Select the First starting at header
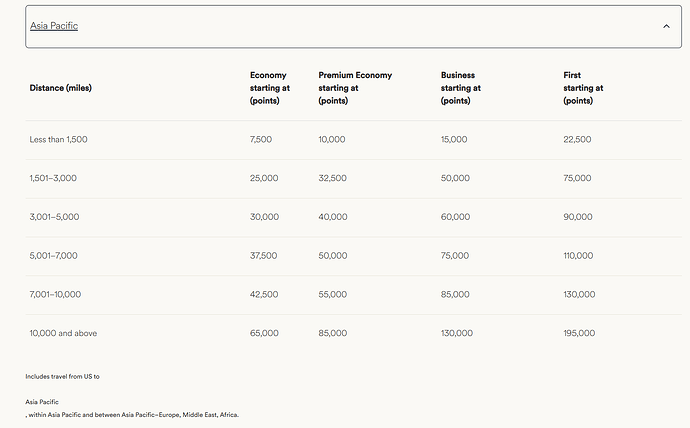The image size is (690, 428). click(583, 88)
